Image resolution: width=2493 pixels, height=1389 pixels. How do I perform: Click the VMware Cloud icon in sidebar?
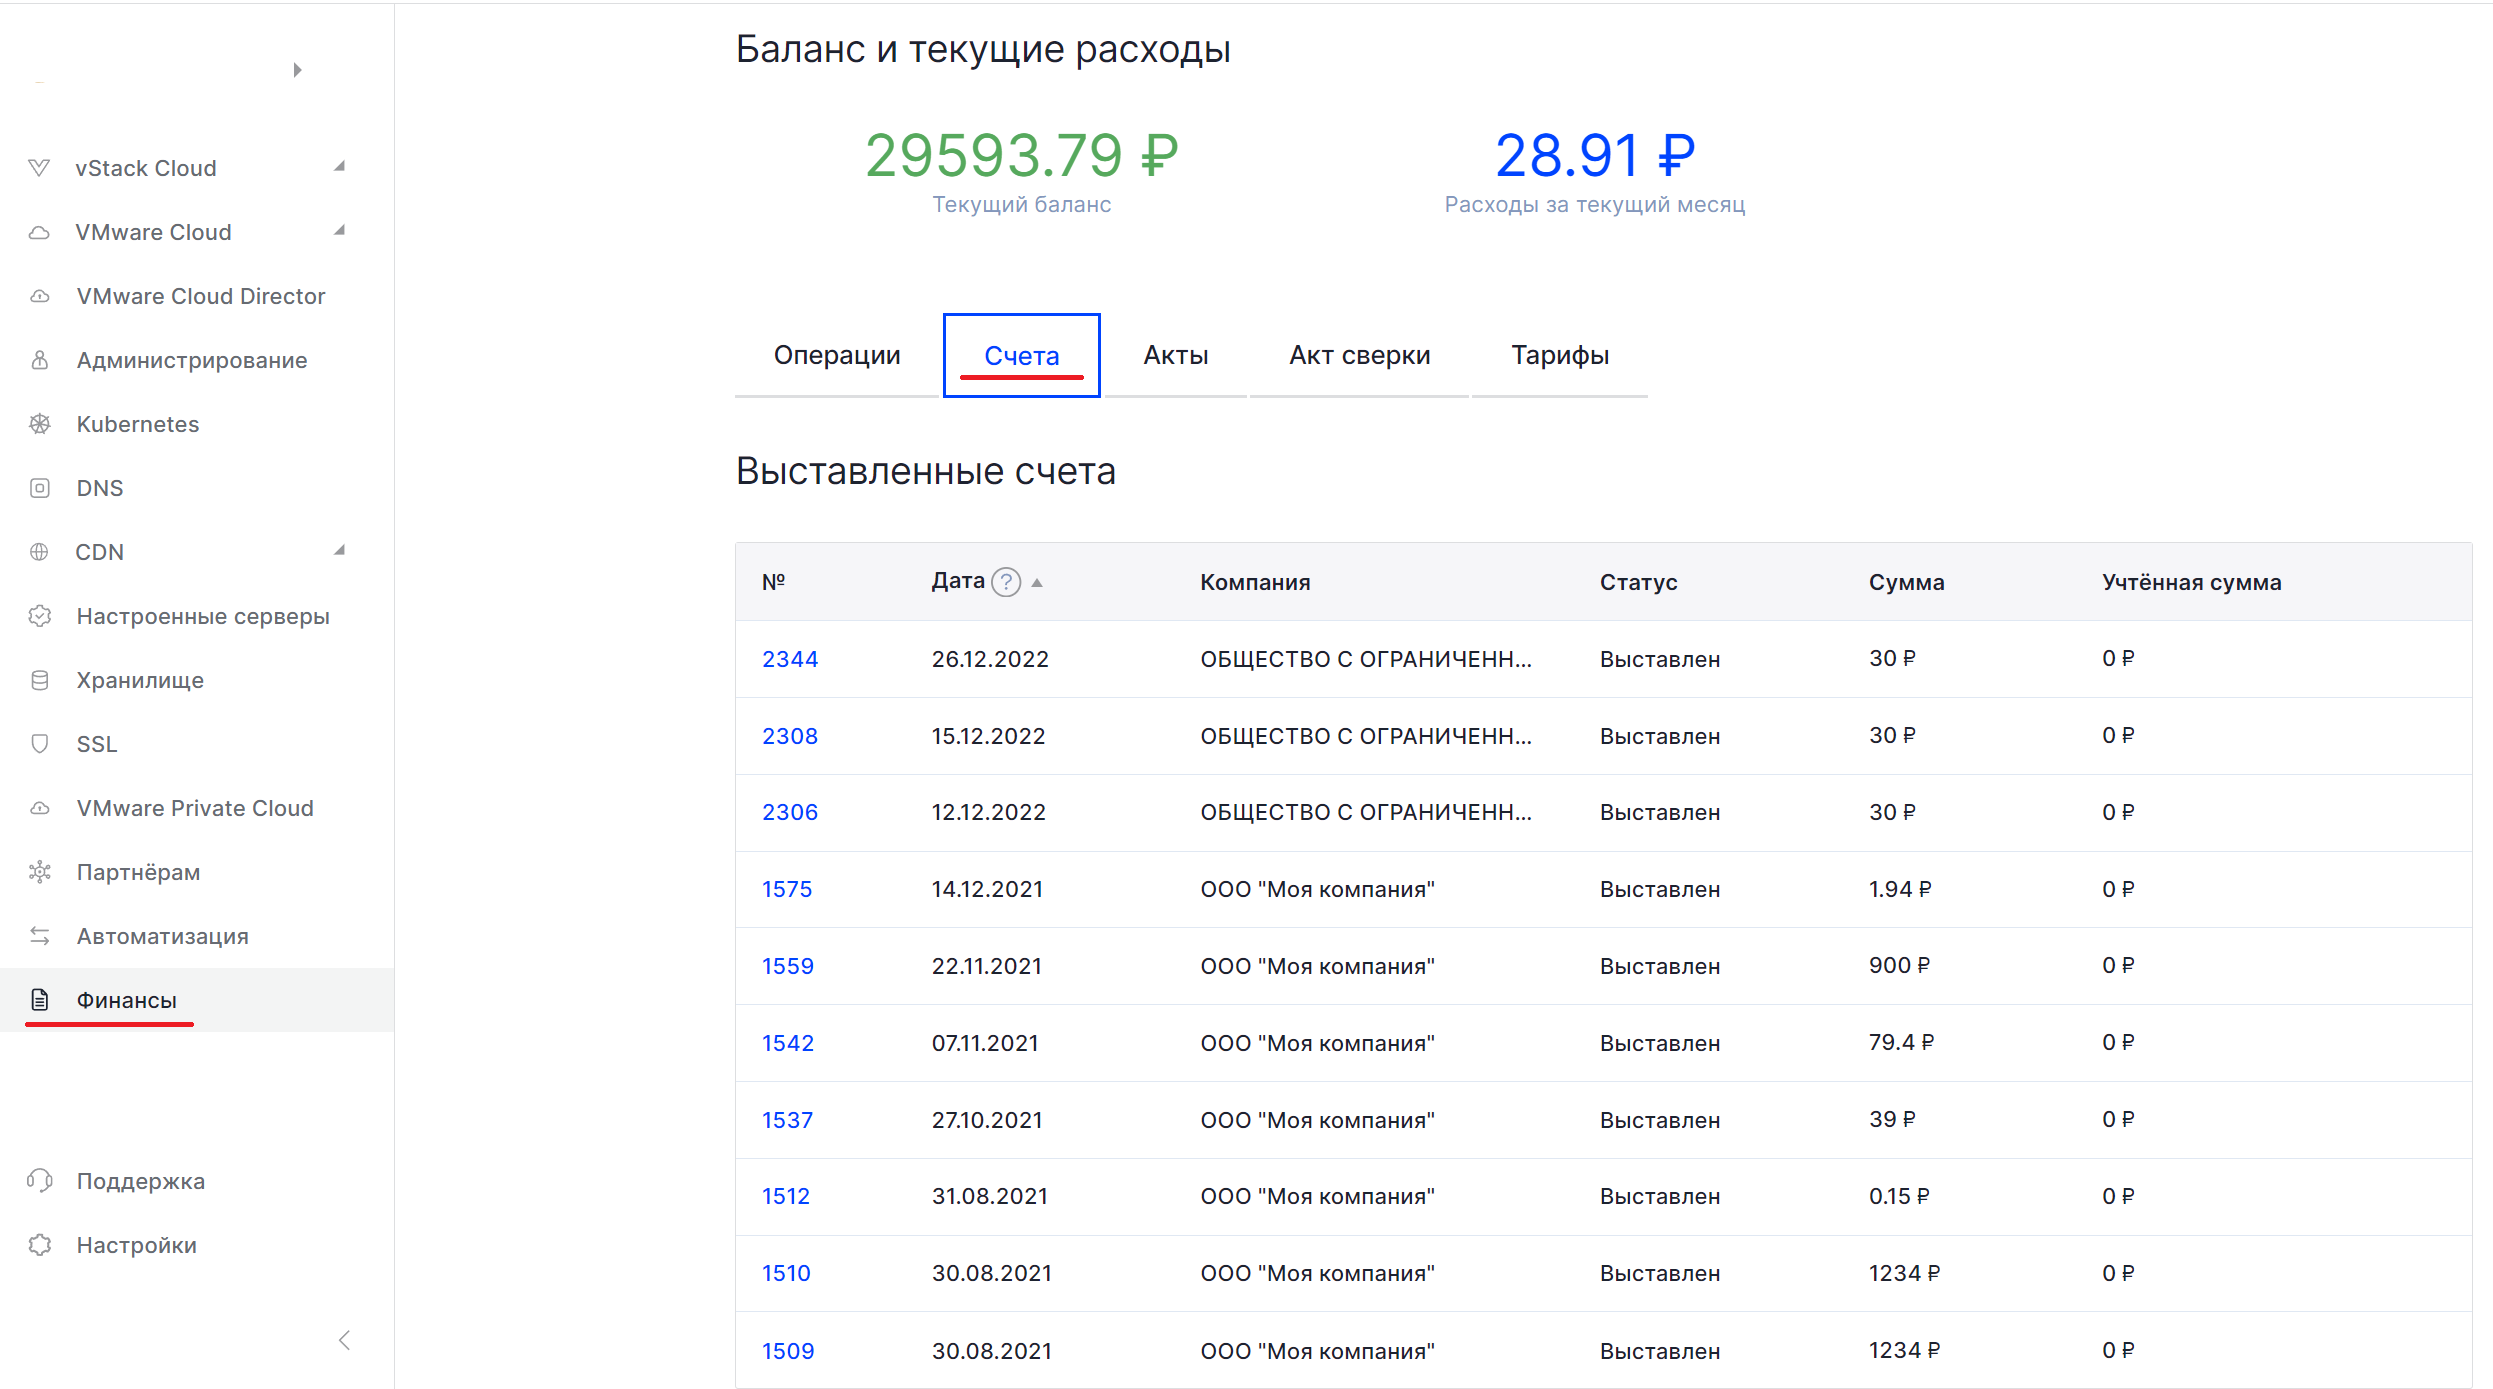[x=39, y=232]
